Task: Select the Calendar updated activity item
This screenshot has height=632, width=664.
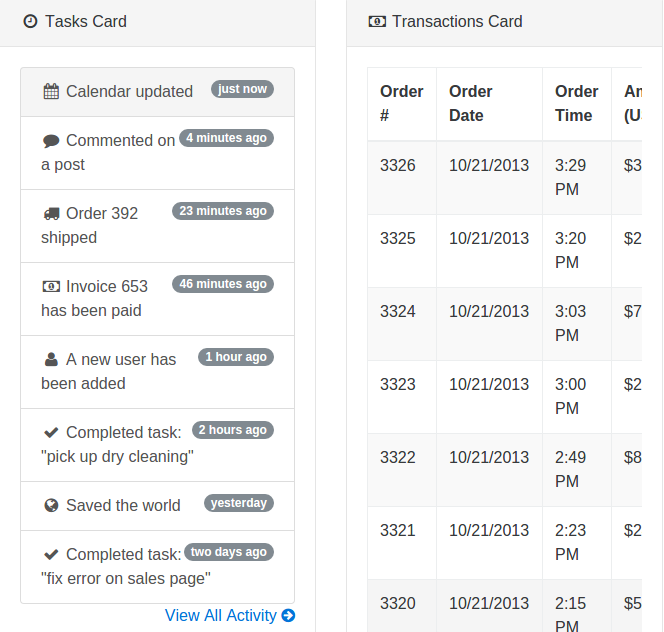Action: pyautogui.click(x=158, y=92)
